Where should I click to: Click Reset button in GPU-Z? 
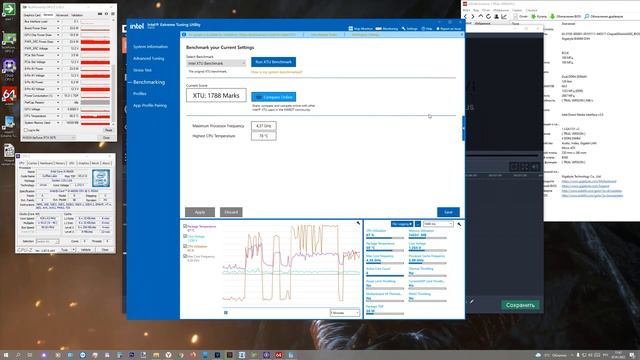pyautogui.click(x=108, y=130)
